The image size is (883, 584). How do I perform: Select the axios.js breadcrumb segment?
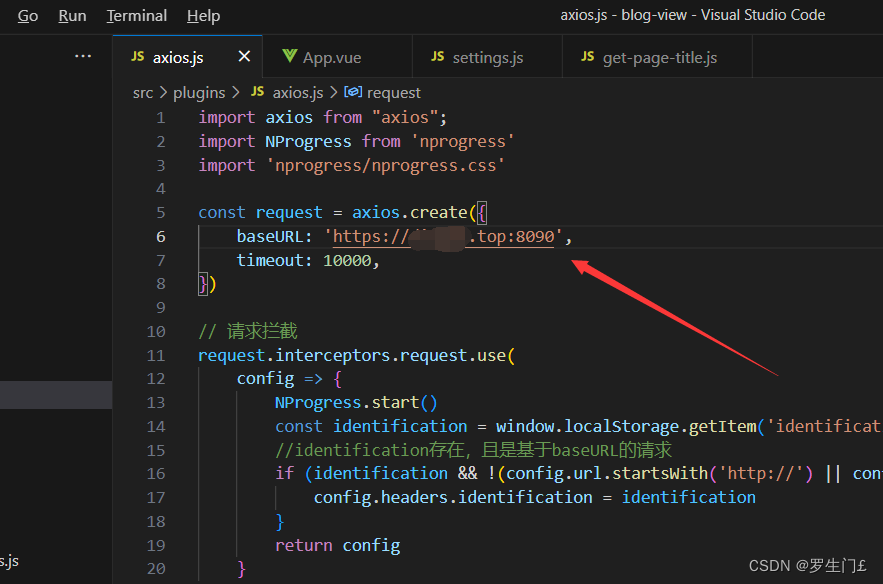[298, 93]
